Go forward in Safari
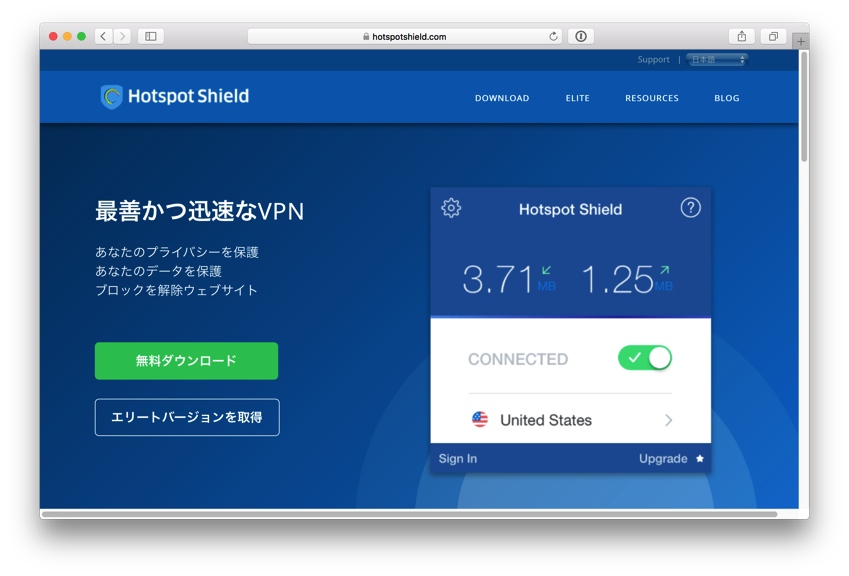Screen dimensions: 849x576 coord(122,36)
